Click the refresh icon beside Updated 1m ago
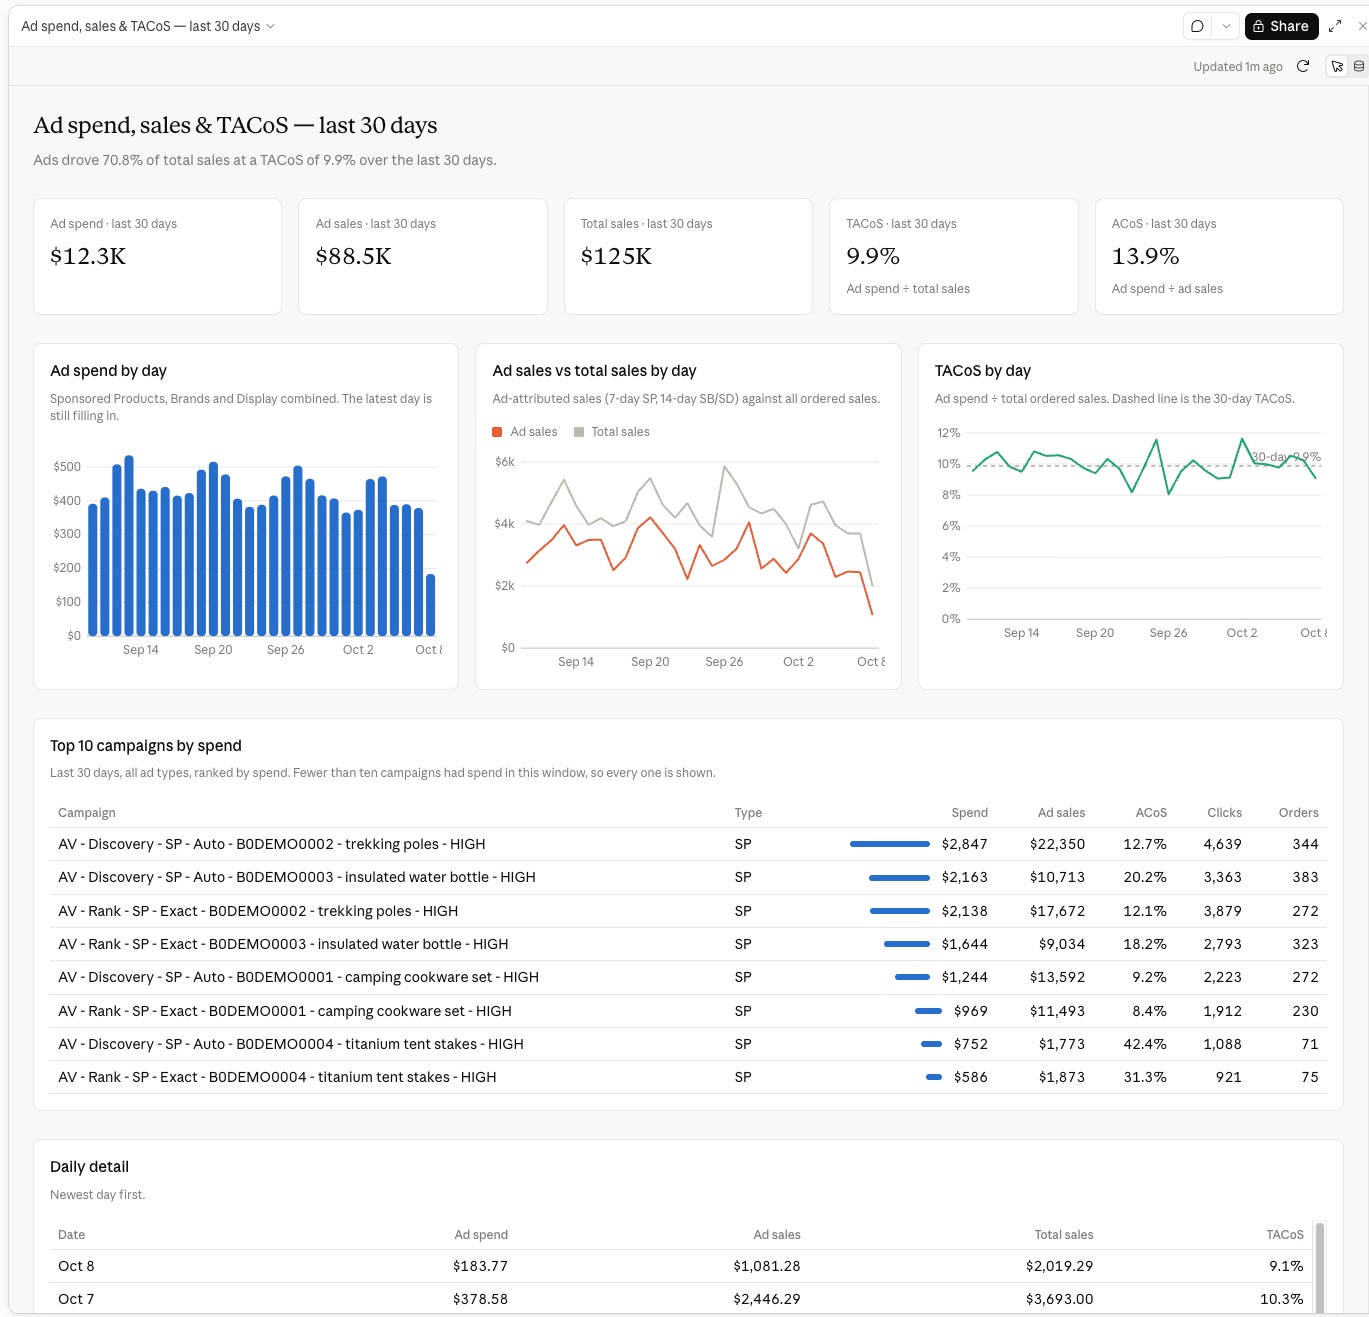 [x=1303, y=66]
